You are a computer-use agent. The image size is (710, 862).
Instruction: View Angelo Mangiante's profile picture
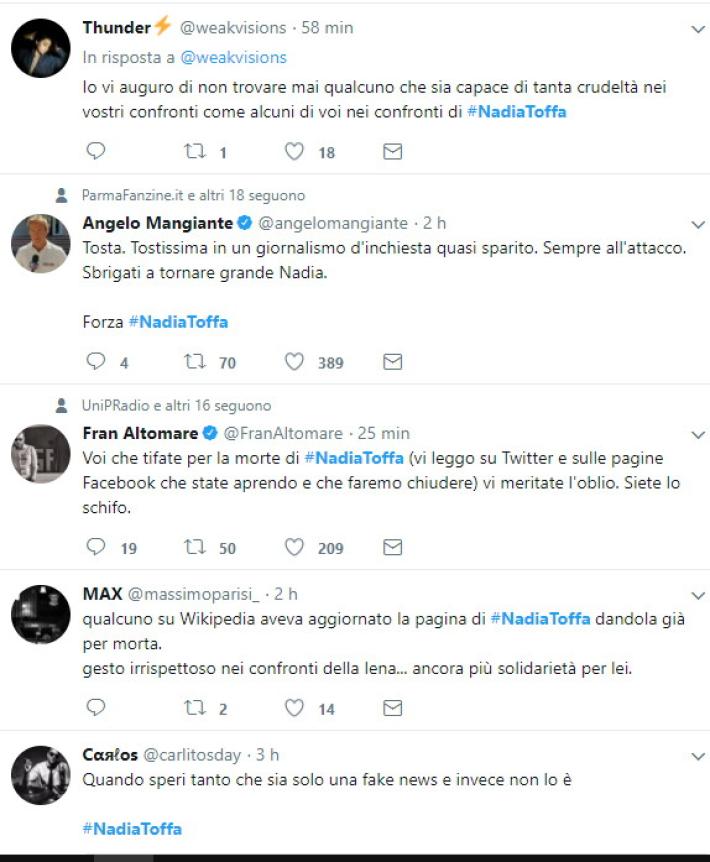click(40, 243)
